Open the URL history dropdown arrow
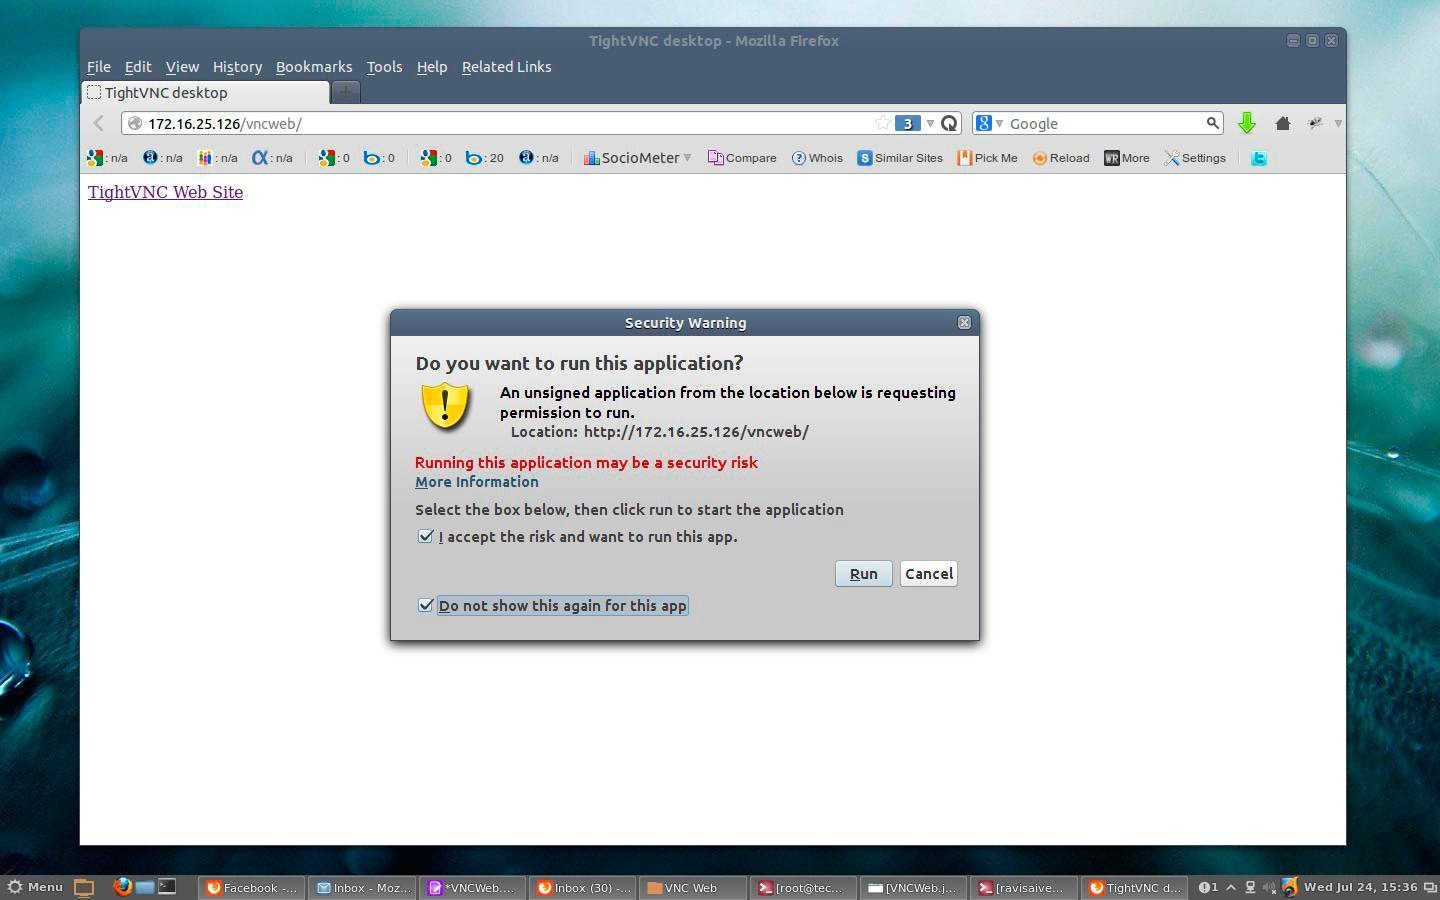 click(x=930, y=123)
